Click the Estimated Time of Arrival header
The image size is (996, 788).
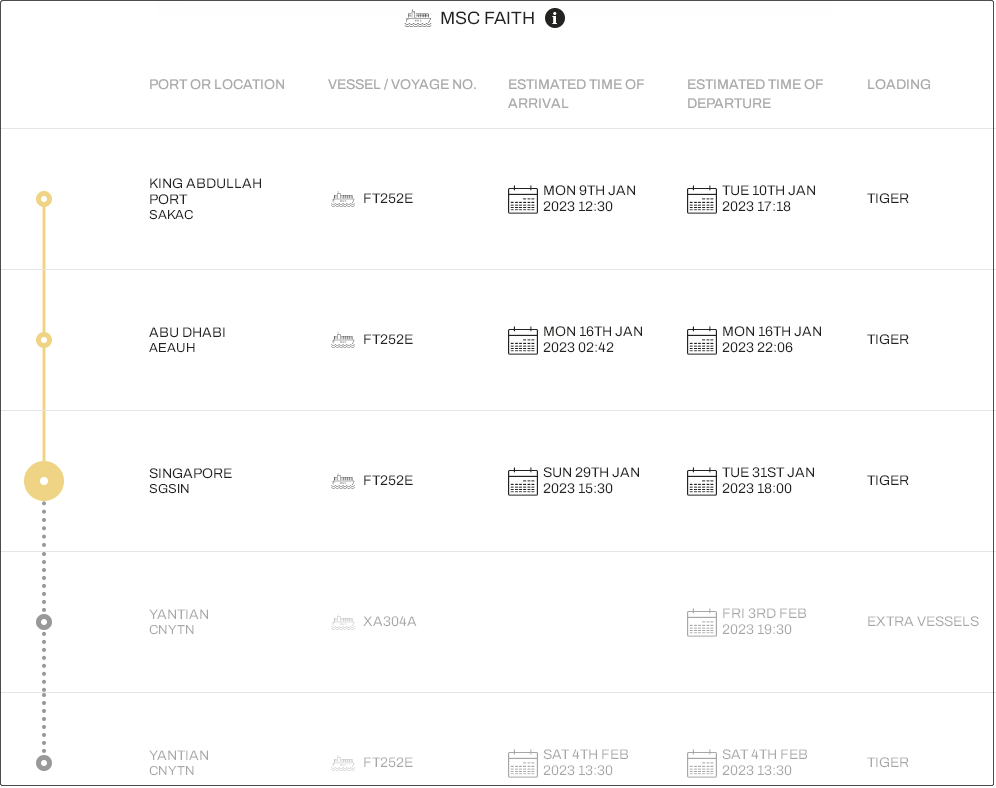[x=576, y=94]
